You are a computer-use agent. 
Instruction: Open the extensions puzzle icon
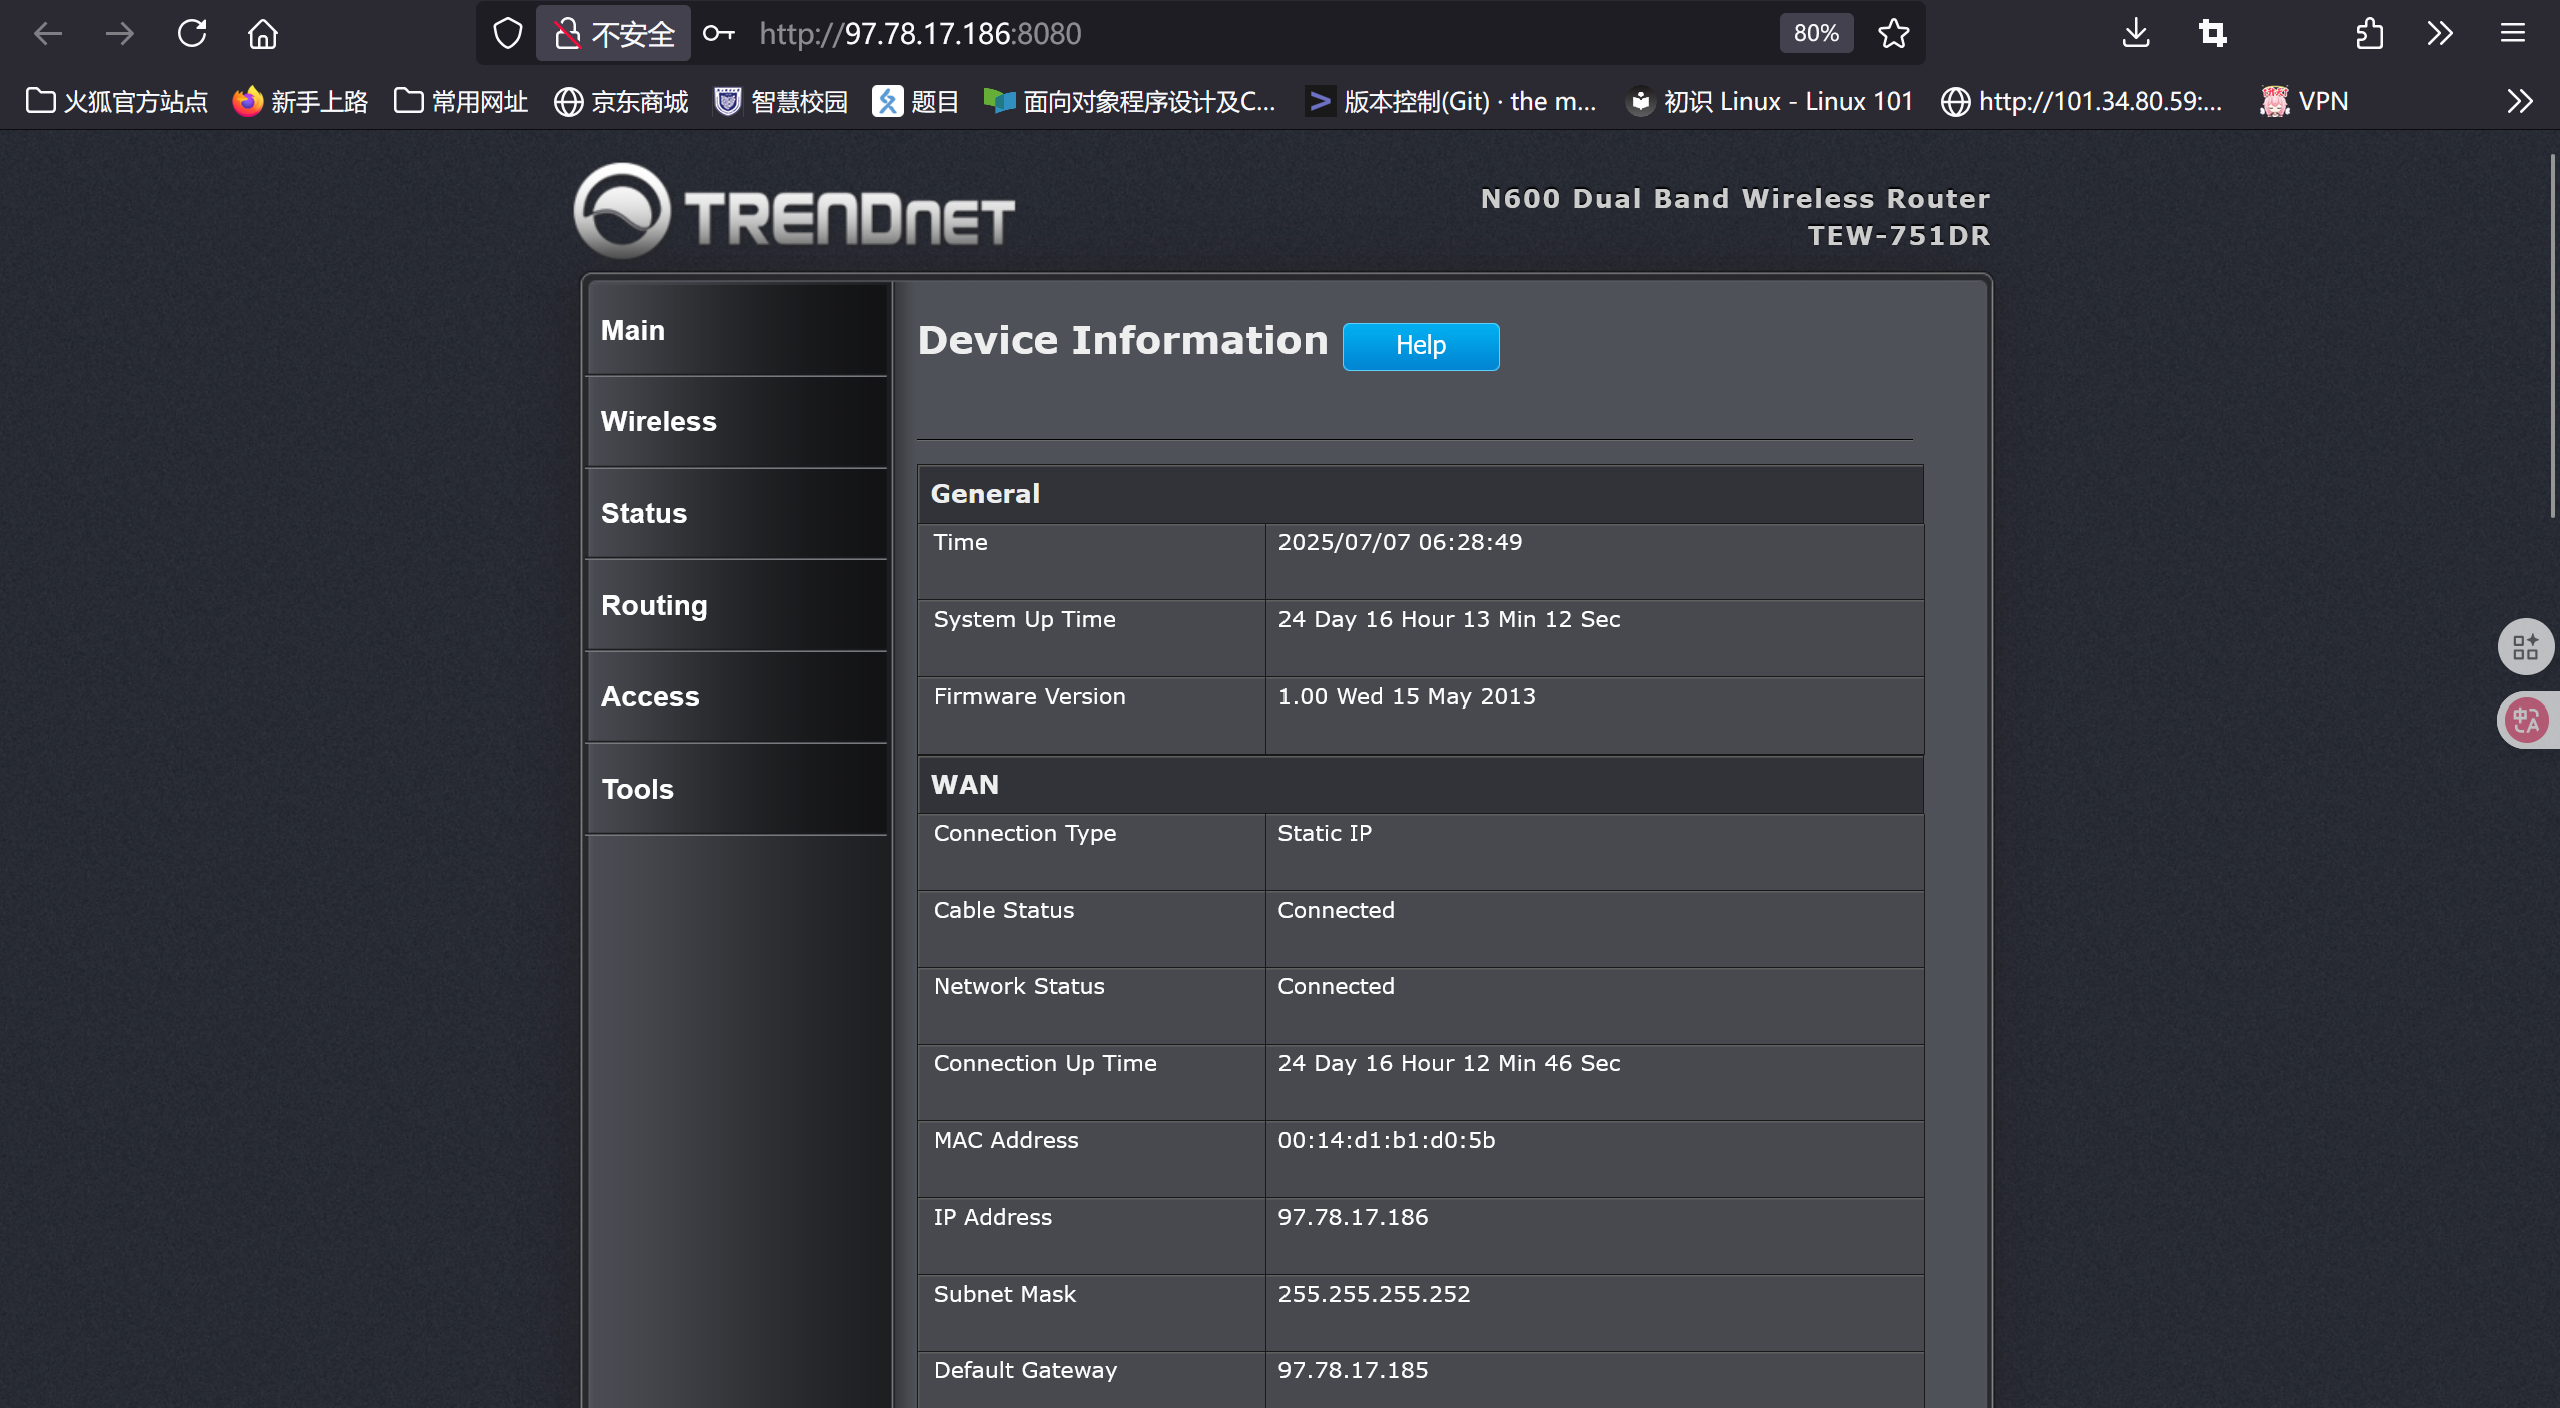(x=2369, y=34)
